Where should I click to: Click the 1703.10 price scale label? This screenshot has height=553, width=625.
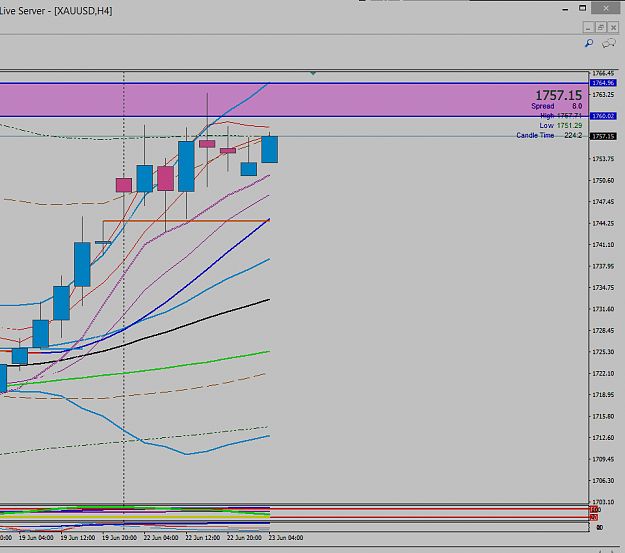[603, 502]
